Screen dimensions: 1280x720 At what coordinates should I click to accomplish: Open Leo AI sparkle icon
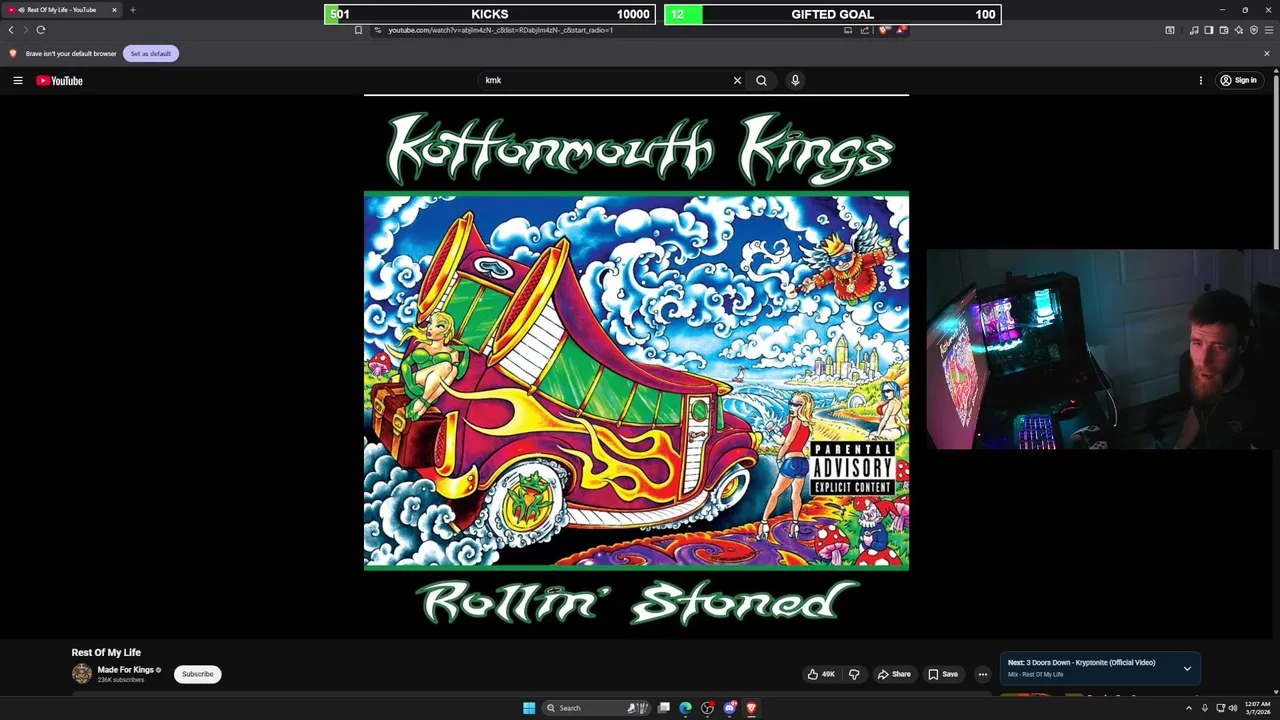(1239, 30)
